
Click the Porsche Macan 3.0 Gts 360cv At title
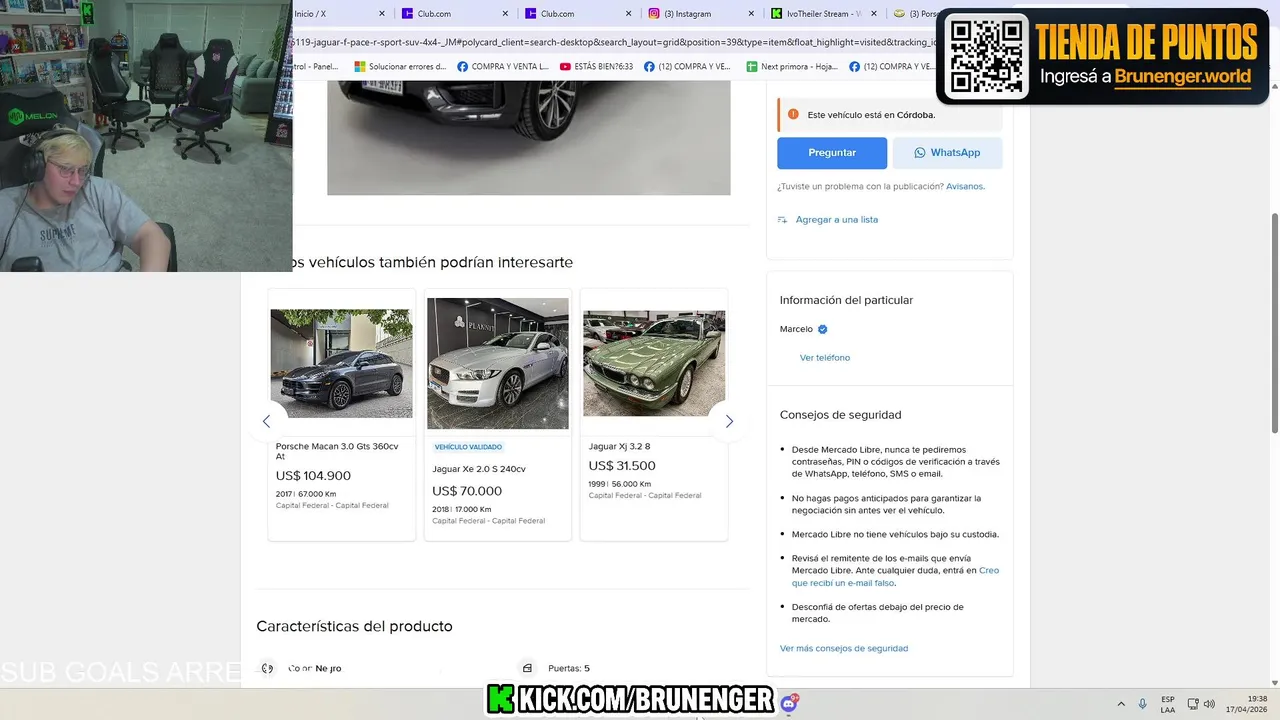[x=337, y=451]
